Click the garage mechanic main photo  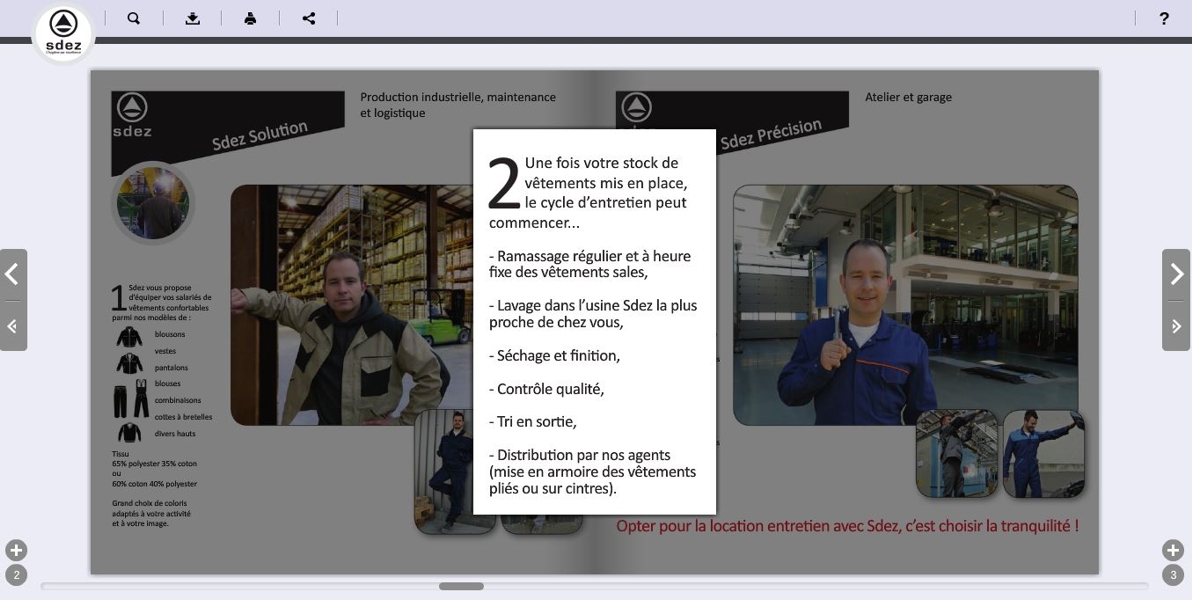[x=905, y=305]
